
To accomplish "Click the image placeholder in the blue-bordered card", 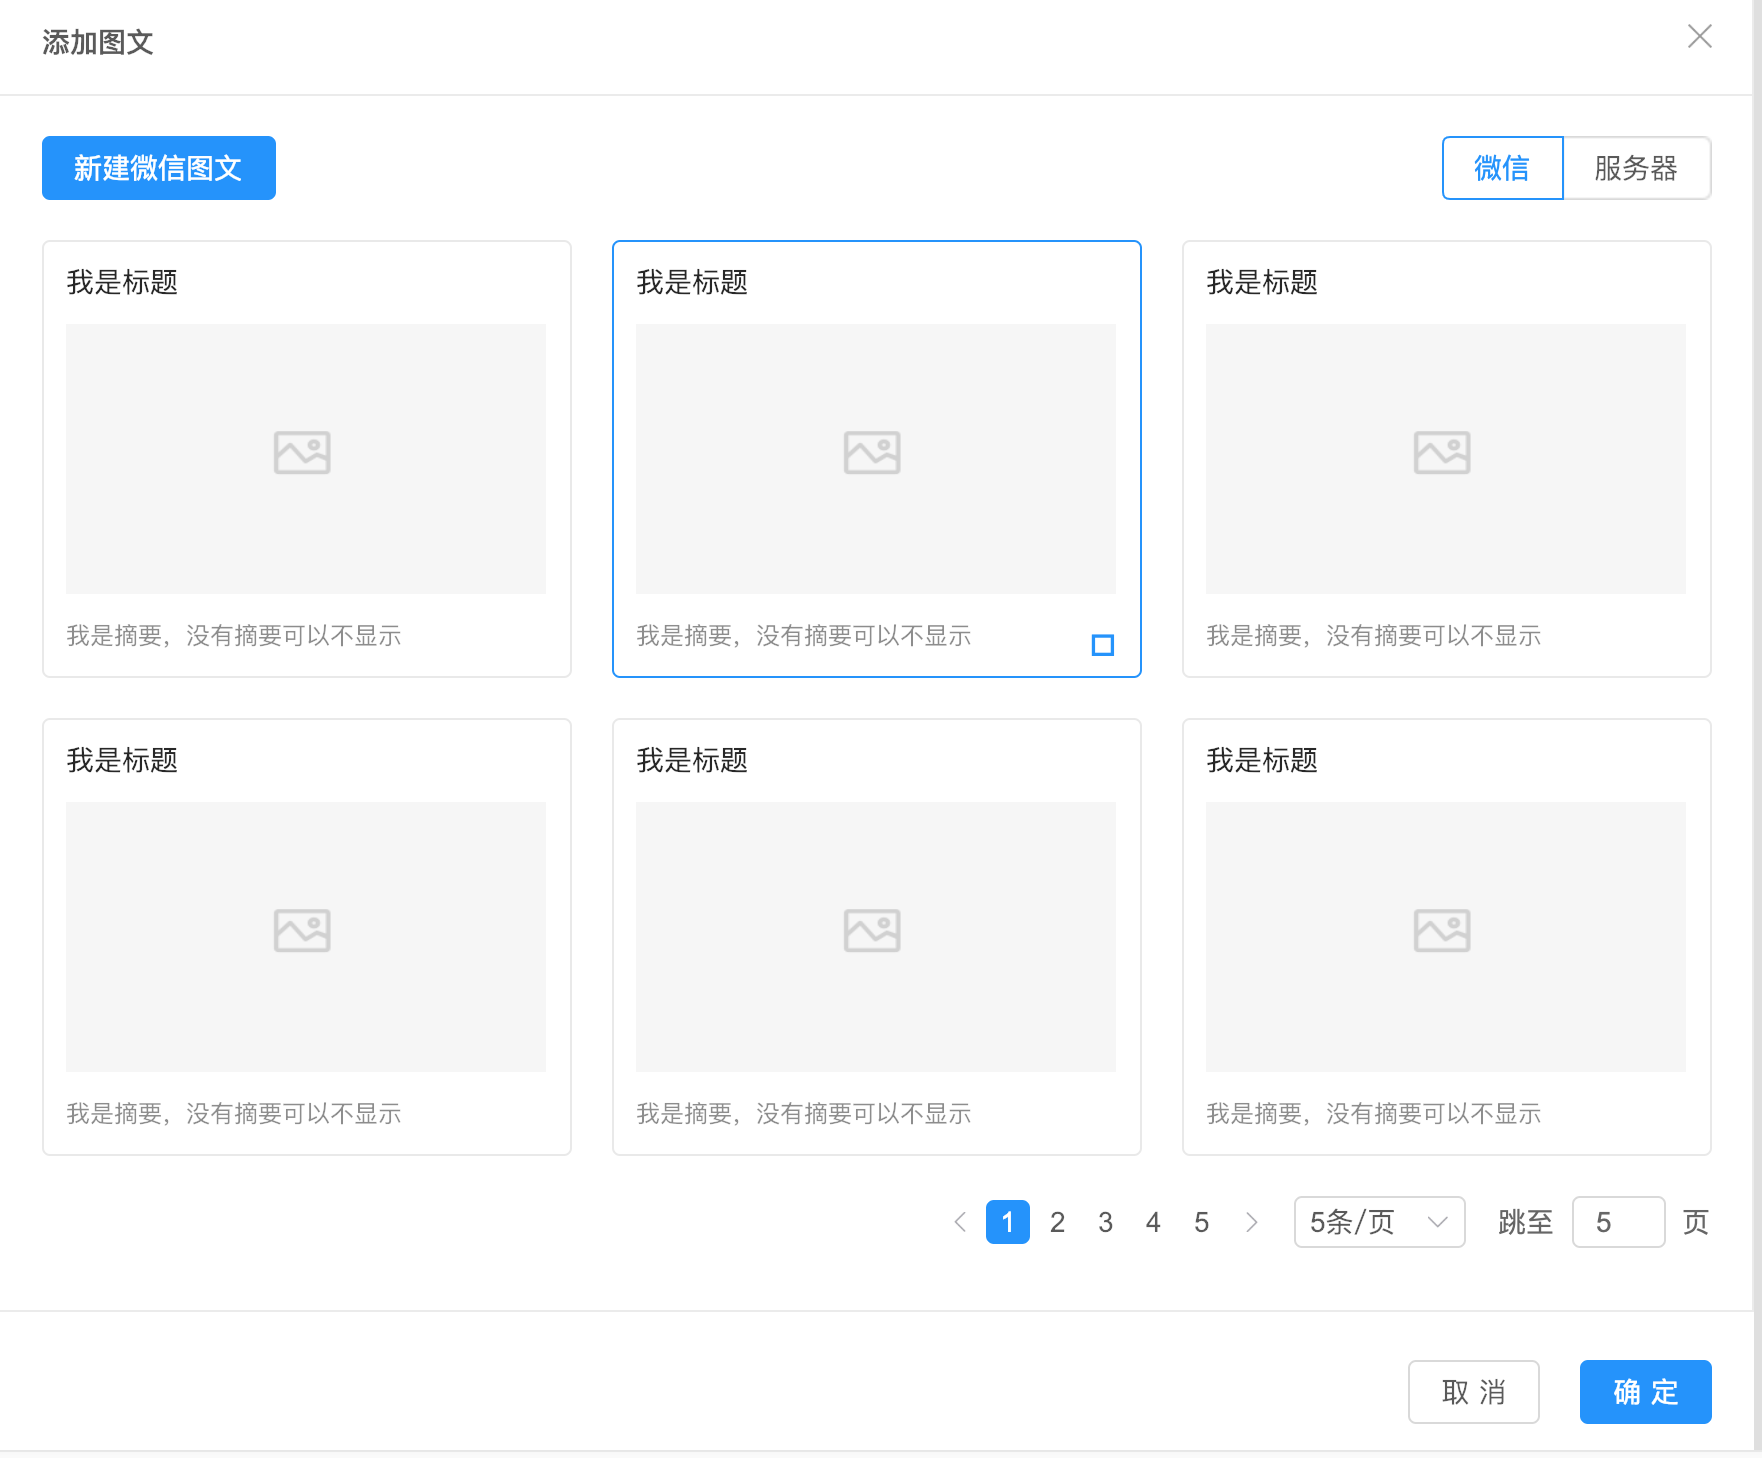I will (876, 459).
